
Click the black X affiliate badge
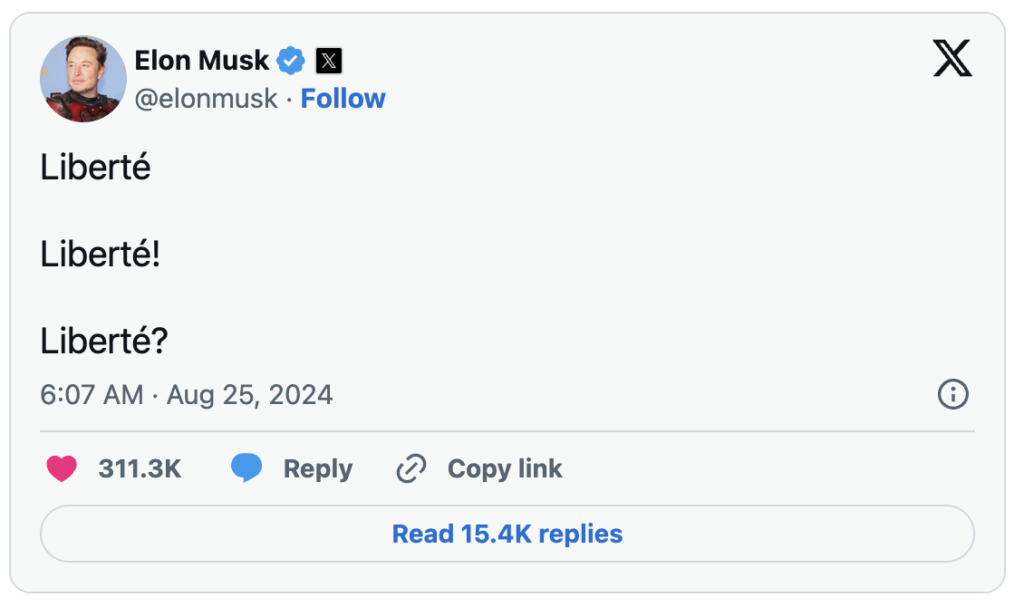tap(329, 61)
